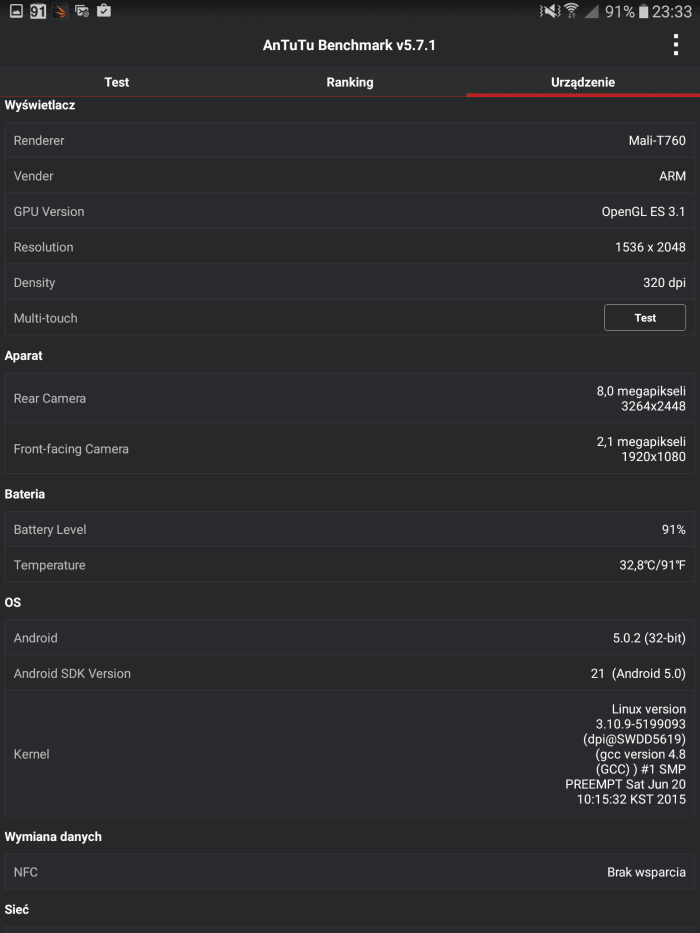This screenshot has height=933, width=700.
Task: Tap the Rear Camera info row
Action: pos(350,398)
